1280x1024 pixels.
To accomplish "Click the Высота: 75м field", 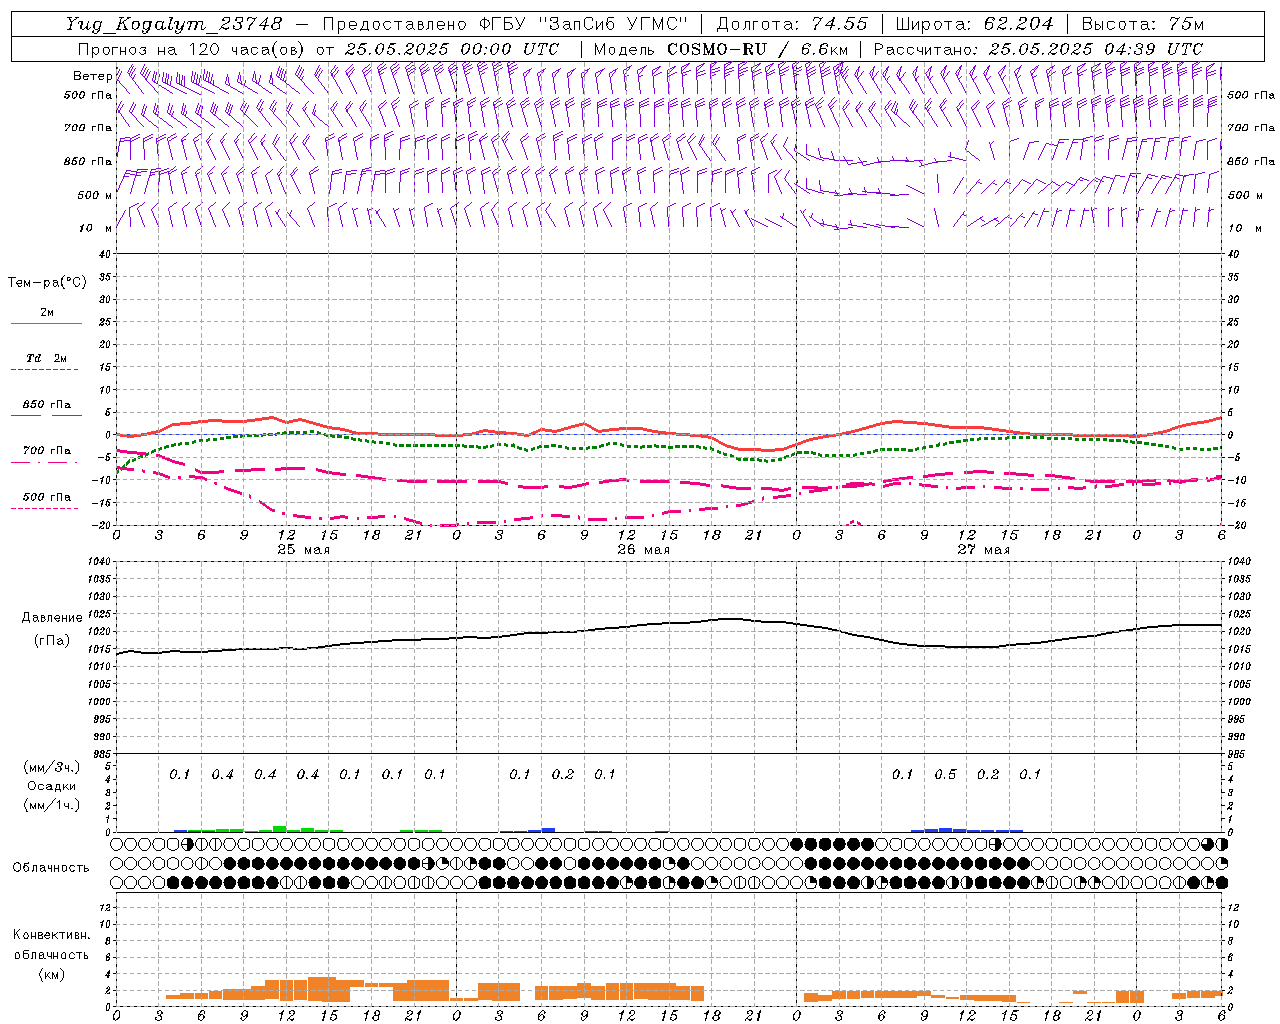I will pyautogui.click(x=1142, y=24).
